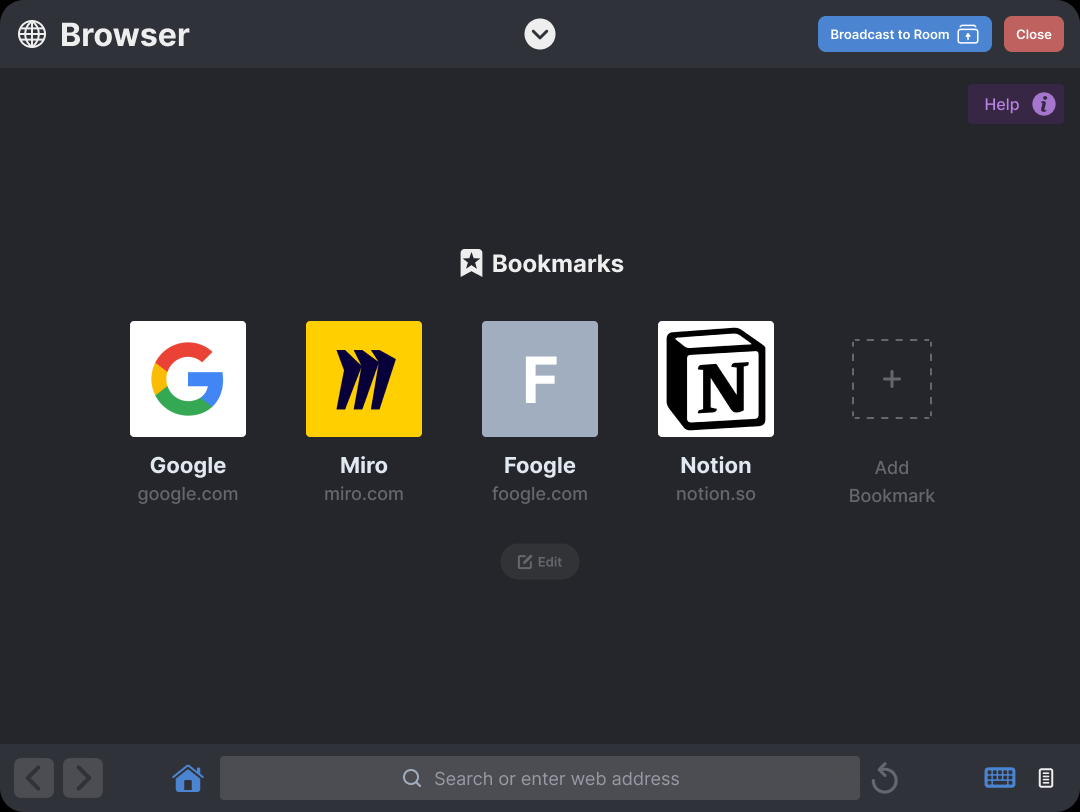Go back with the left arrow
Viewport: 1080px width, 812px height.
click(34, 778)
